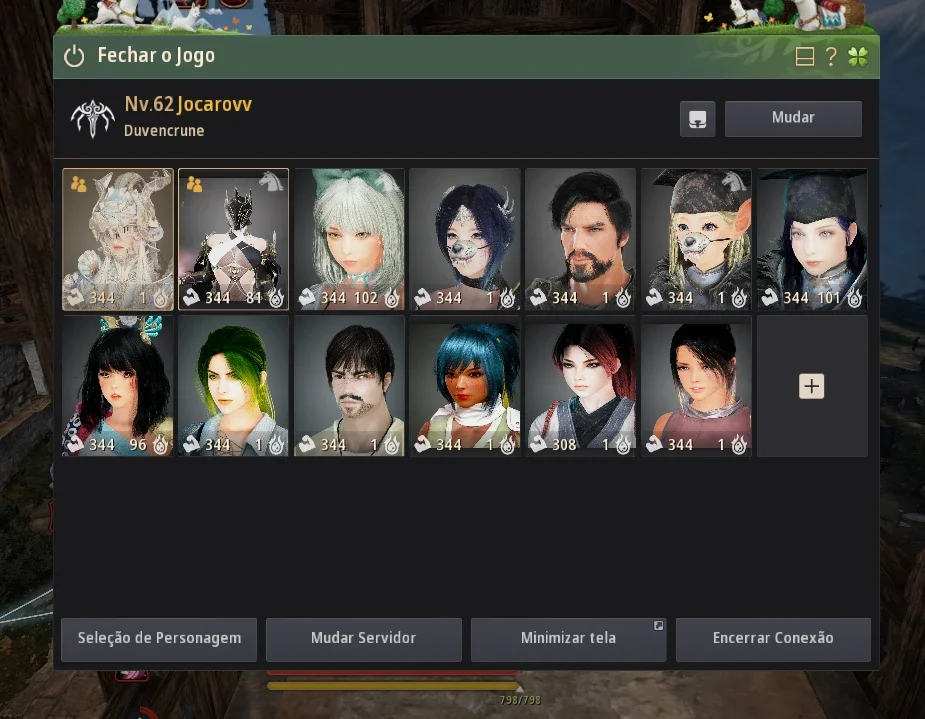
Task: Select the graduation cap character with energy 101
Action: click(812, 239)
